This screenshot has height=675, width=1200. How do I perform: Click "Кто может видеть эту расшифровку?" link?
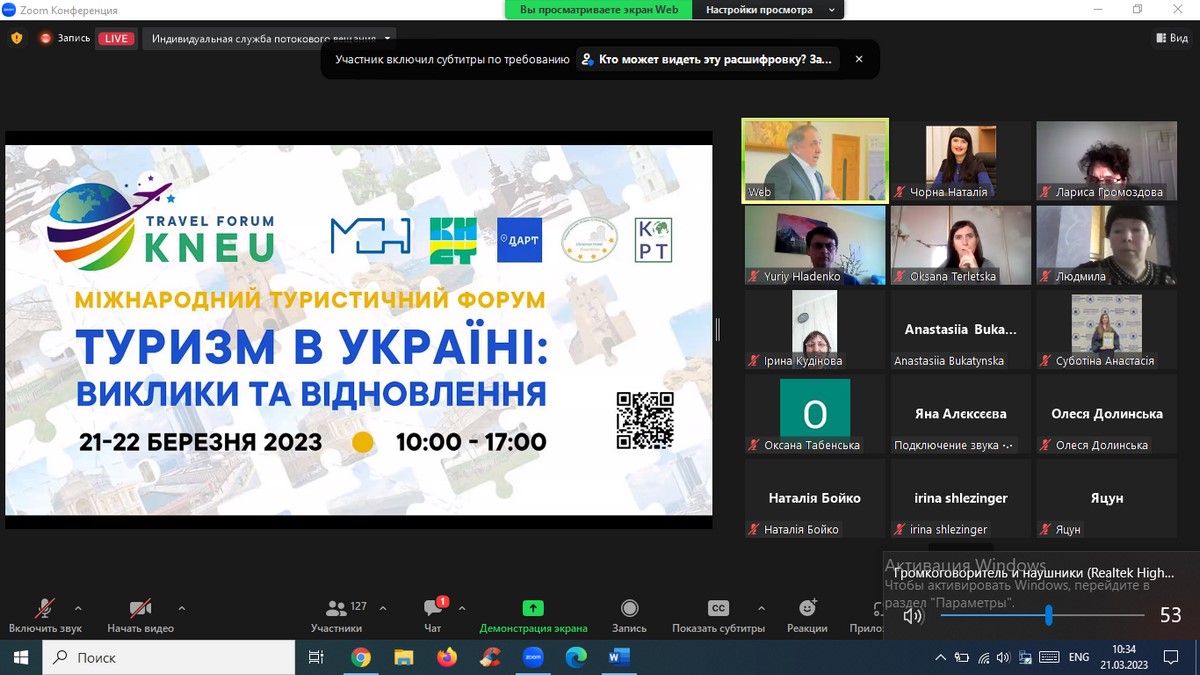click(x=714, y=59)
